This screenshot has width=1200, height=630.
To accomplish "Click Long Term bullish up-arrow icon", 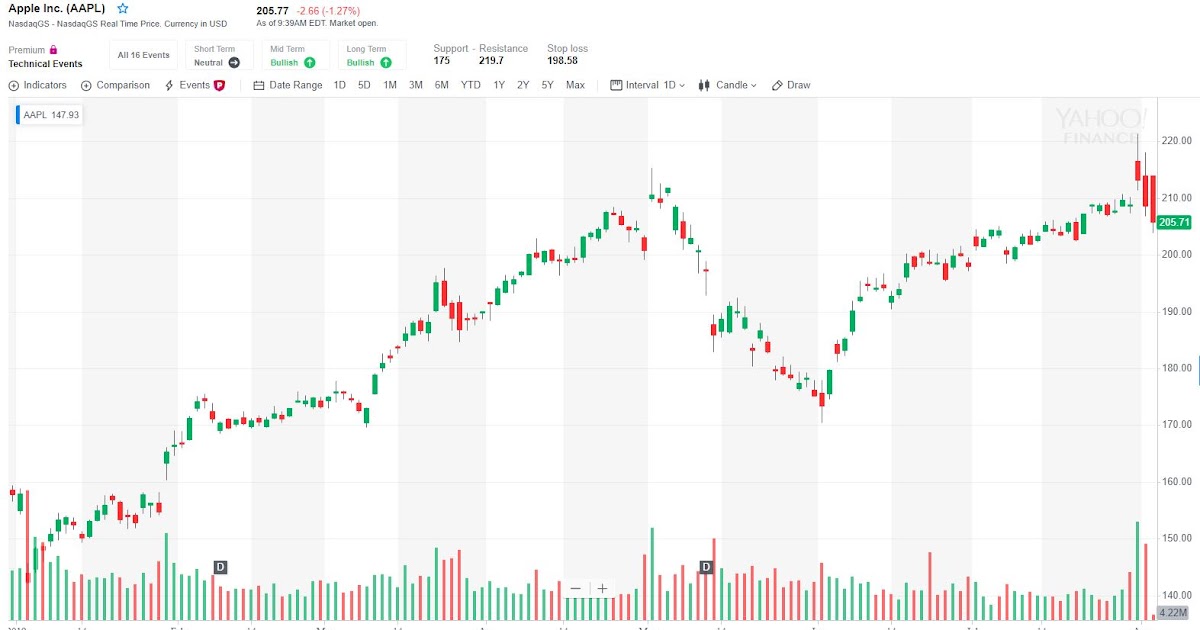I will click(385, 62).
